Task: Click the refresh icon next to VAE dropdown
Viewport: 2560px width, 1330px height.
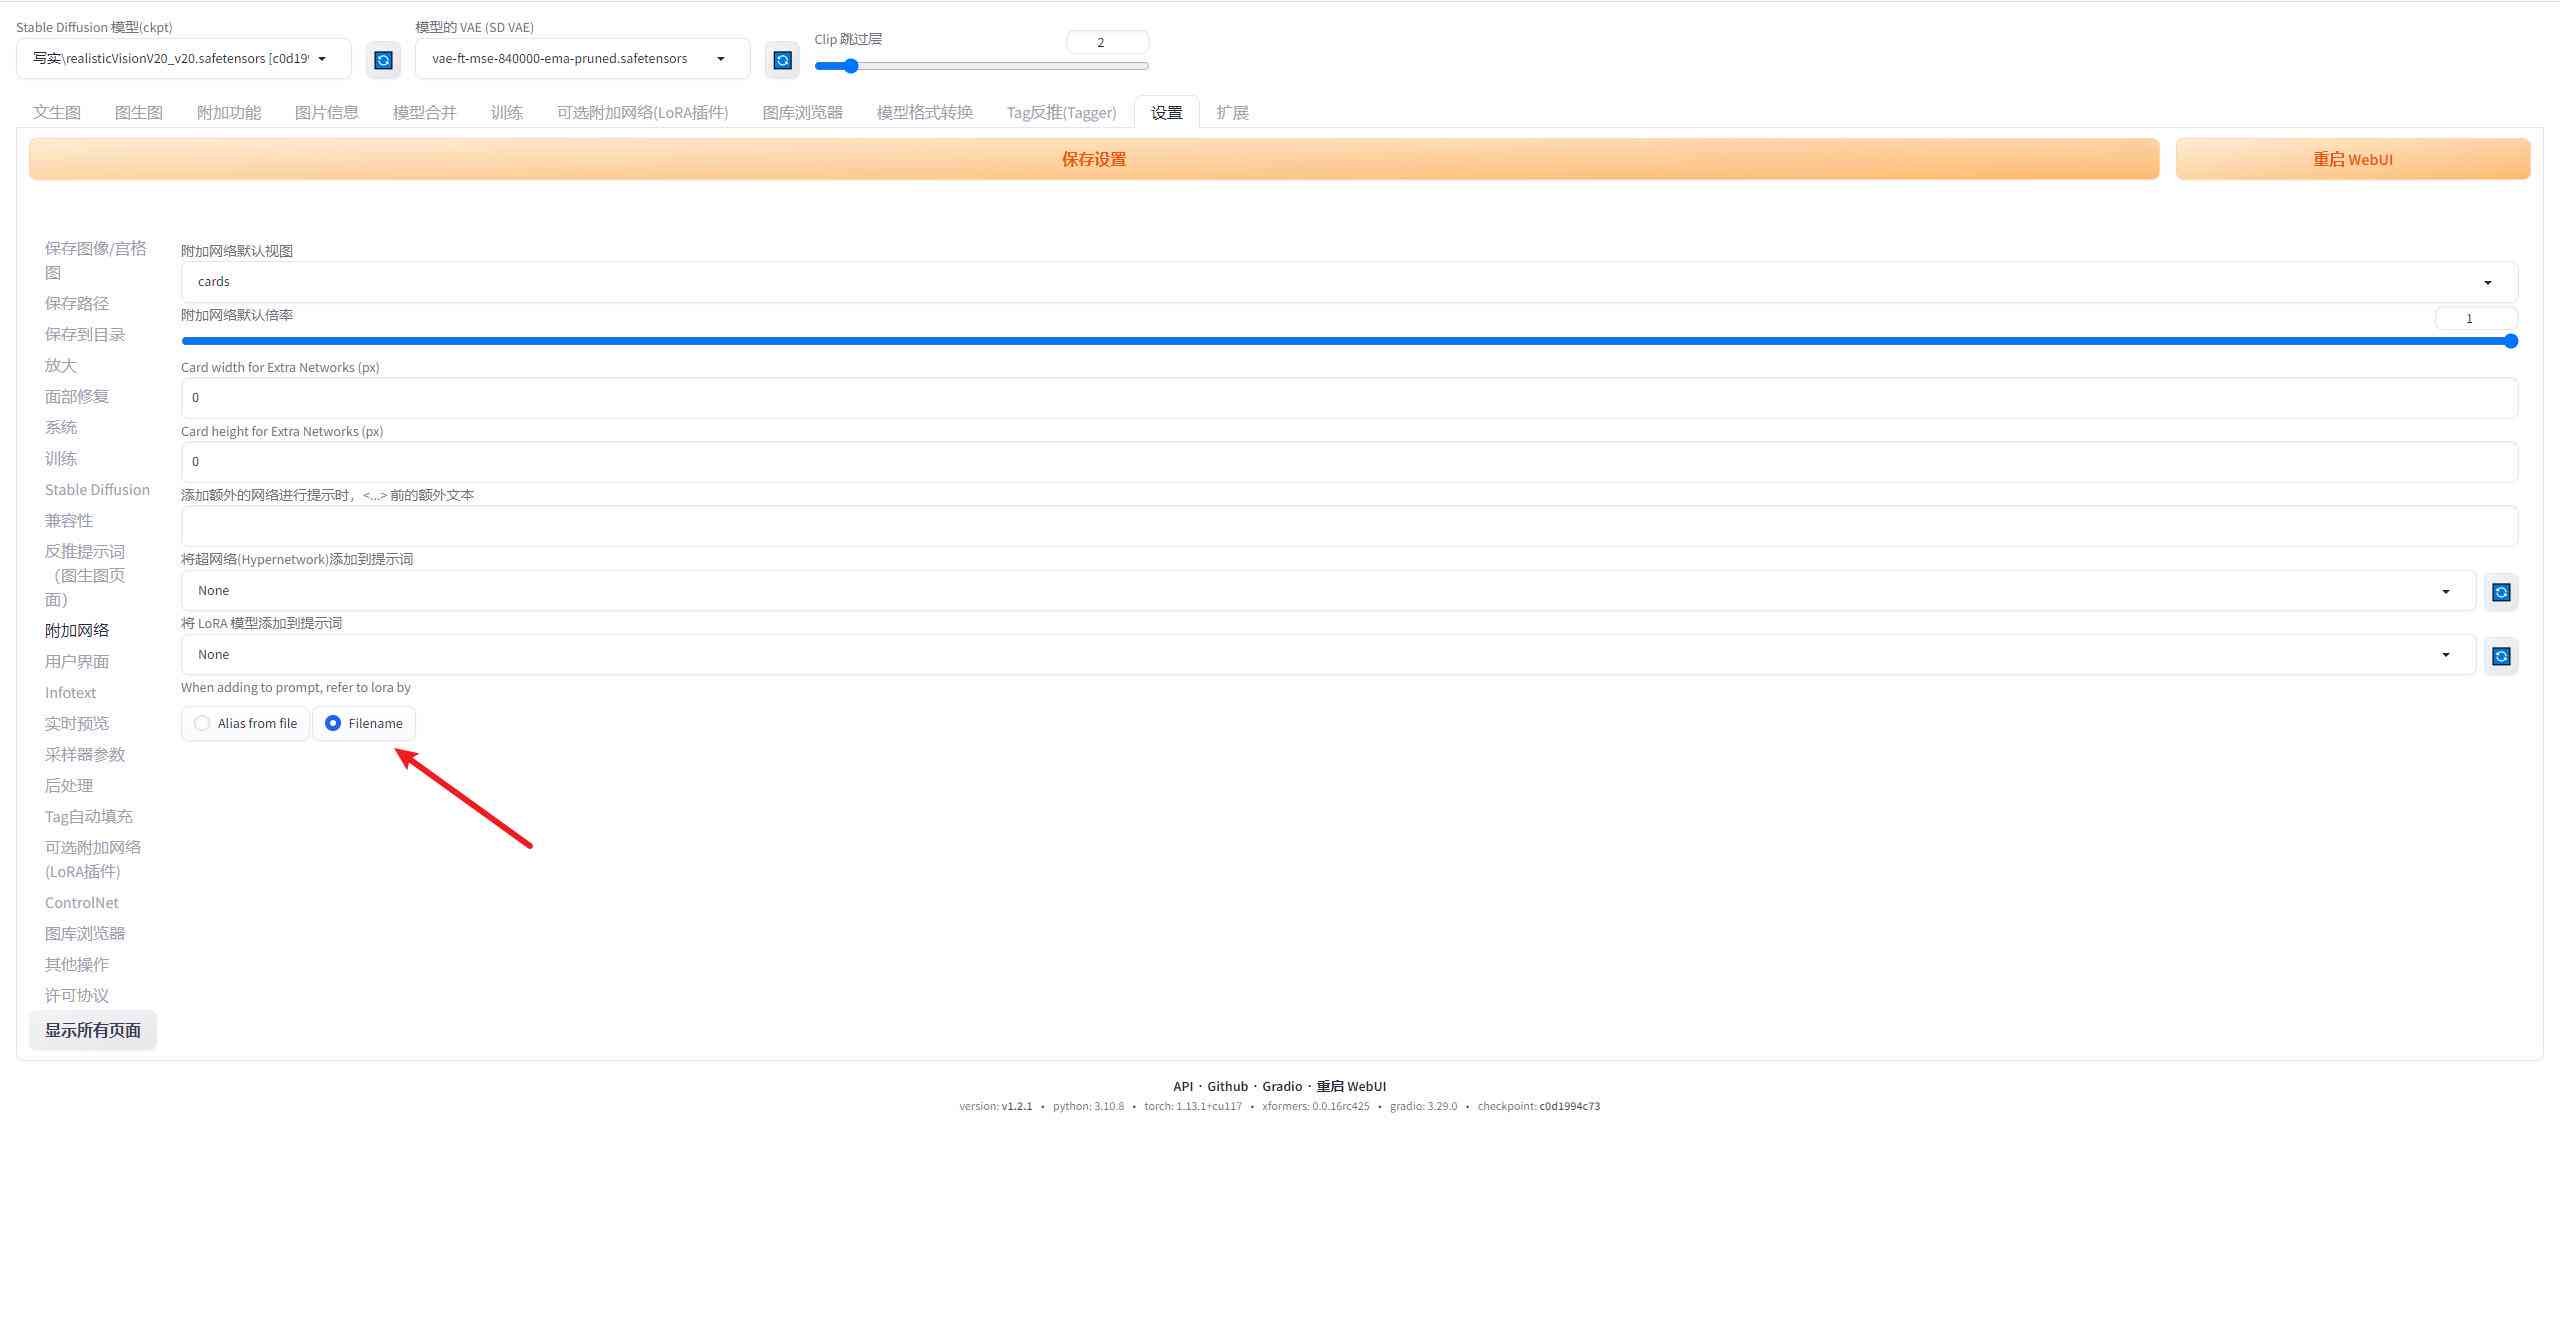Action: 782,58
